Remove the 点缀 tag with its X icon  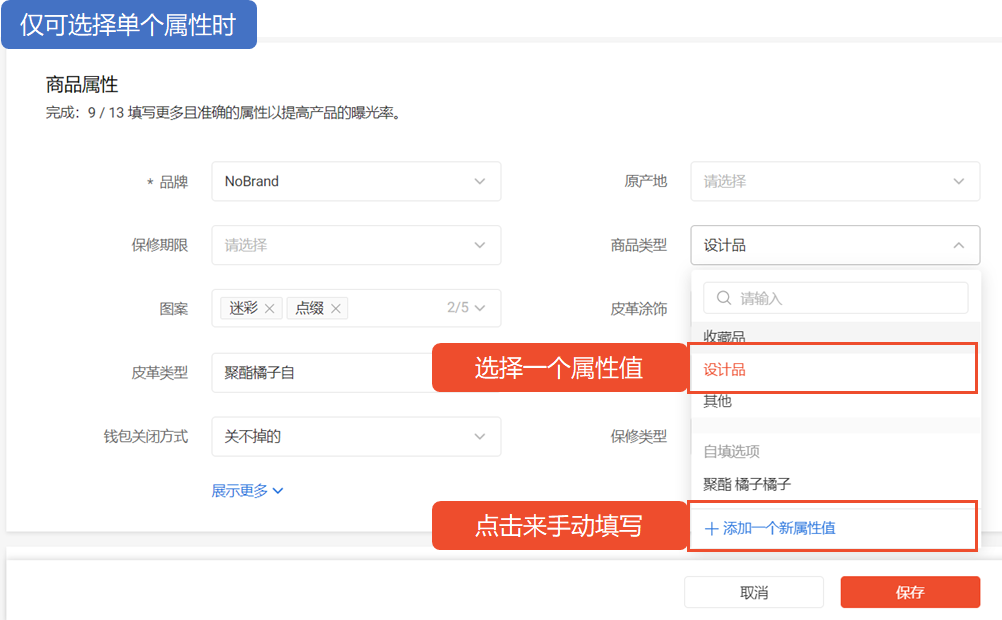(x=336, y=309)
